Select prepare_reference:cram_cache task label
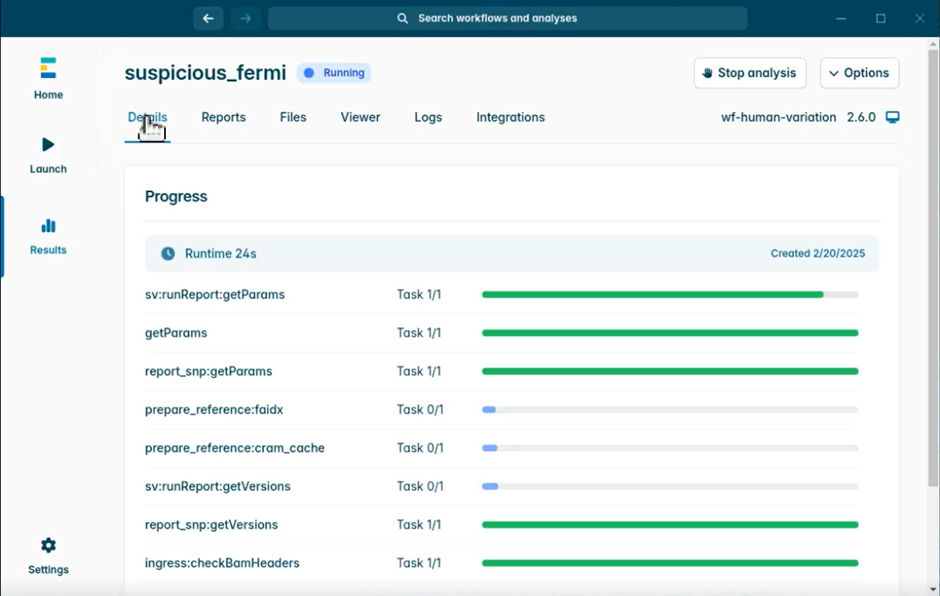This screenshot has width=940, height=596. pyautogui.click(x=234, y=448)
